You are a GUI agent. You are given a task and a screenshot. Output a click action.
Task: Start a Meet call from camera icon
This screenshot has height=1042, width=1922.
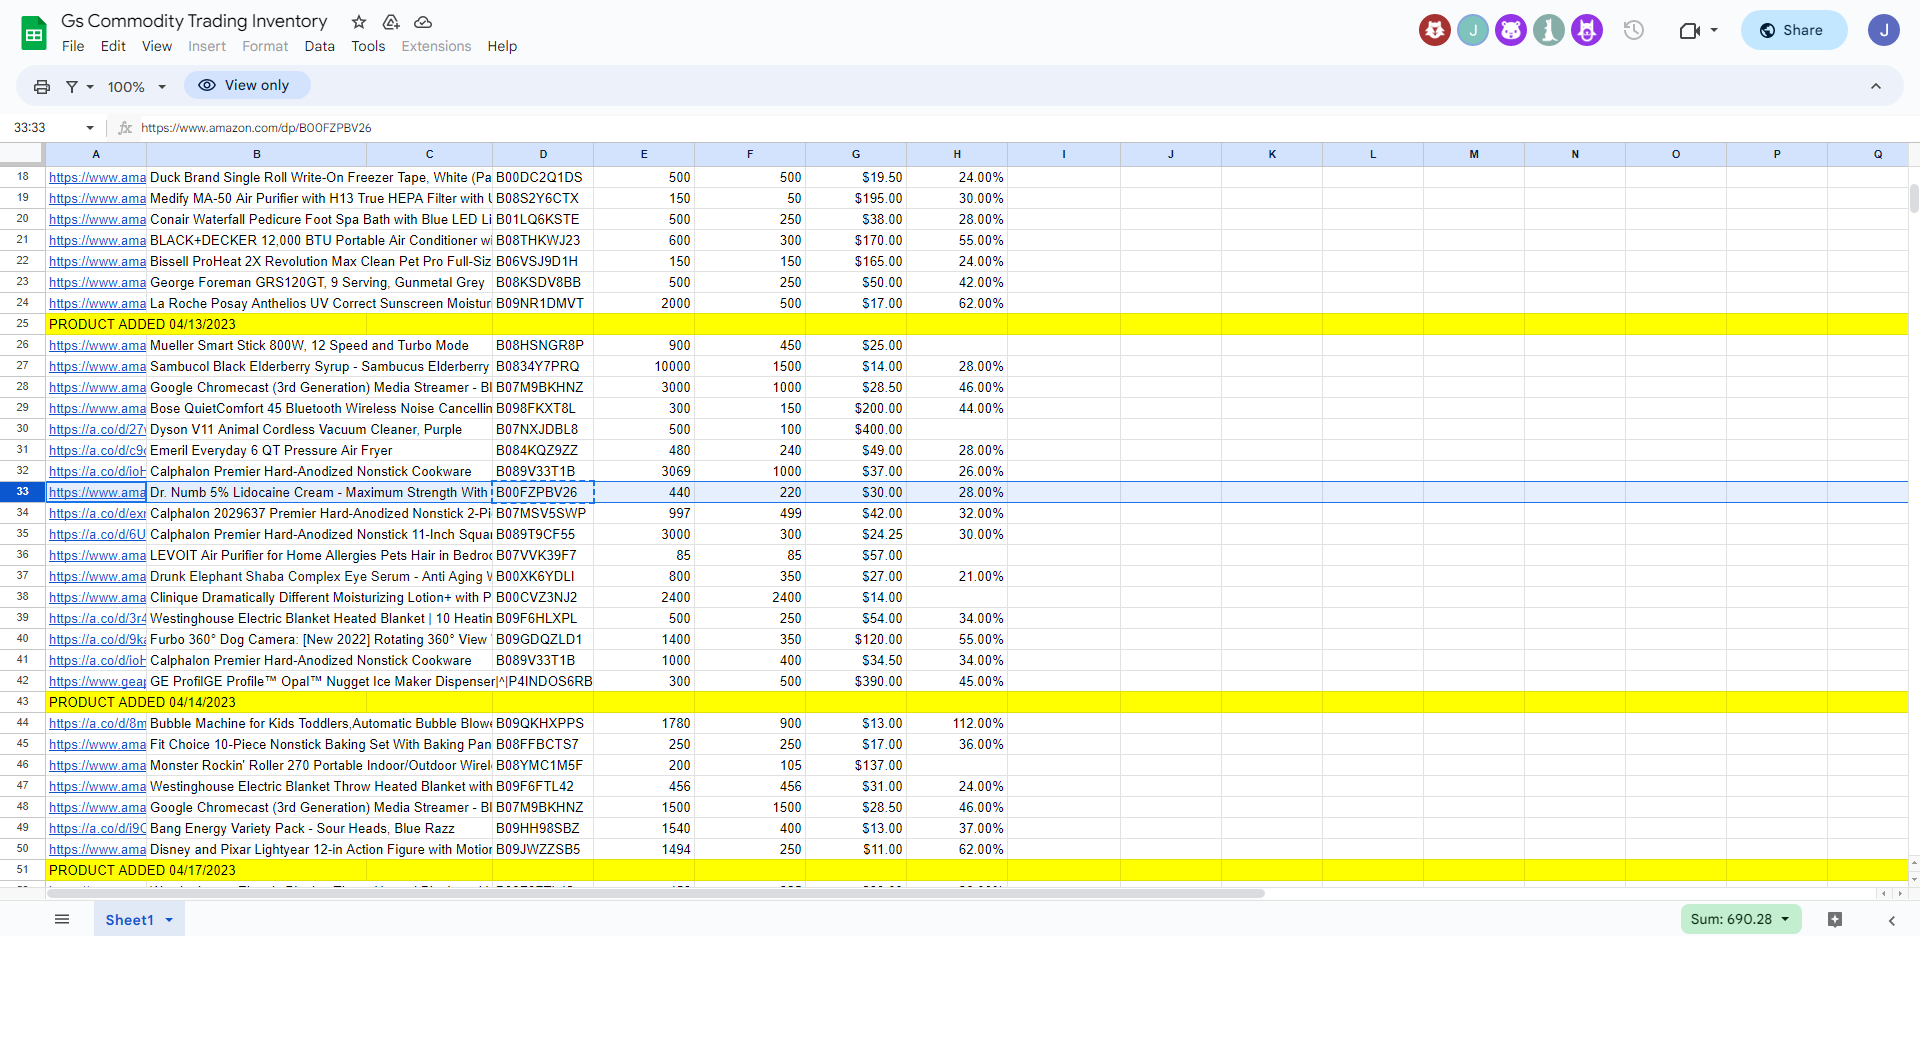point(1690,30)
